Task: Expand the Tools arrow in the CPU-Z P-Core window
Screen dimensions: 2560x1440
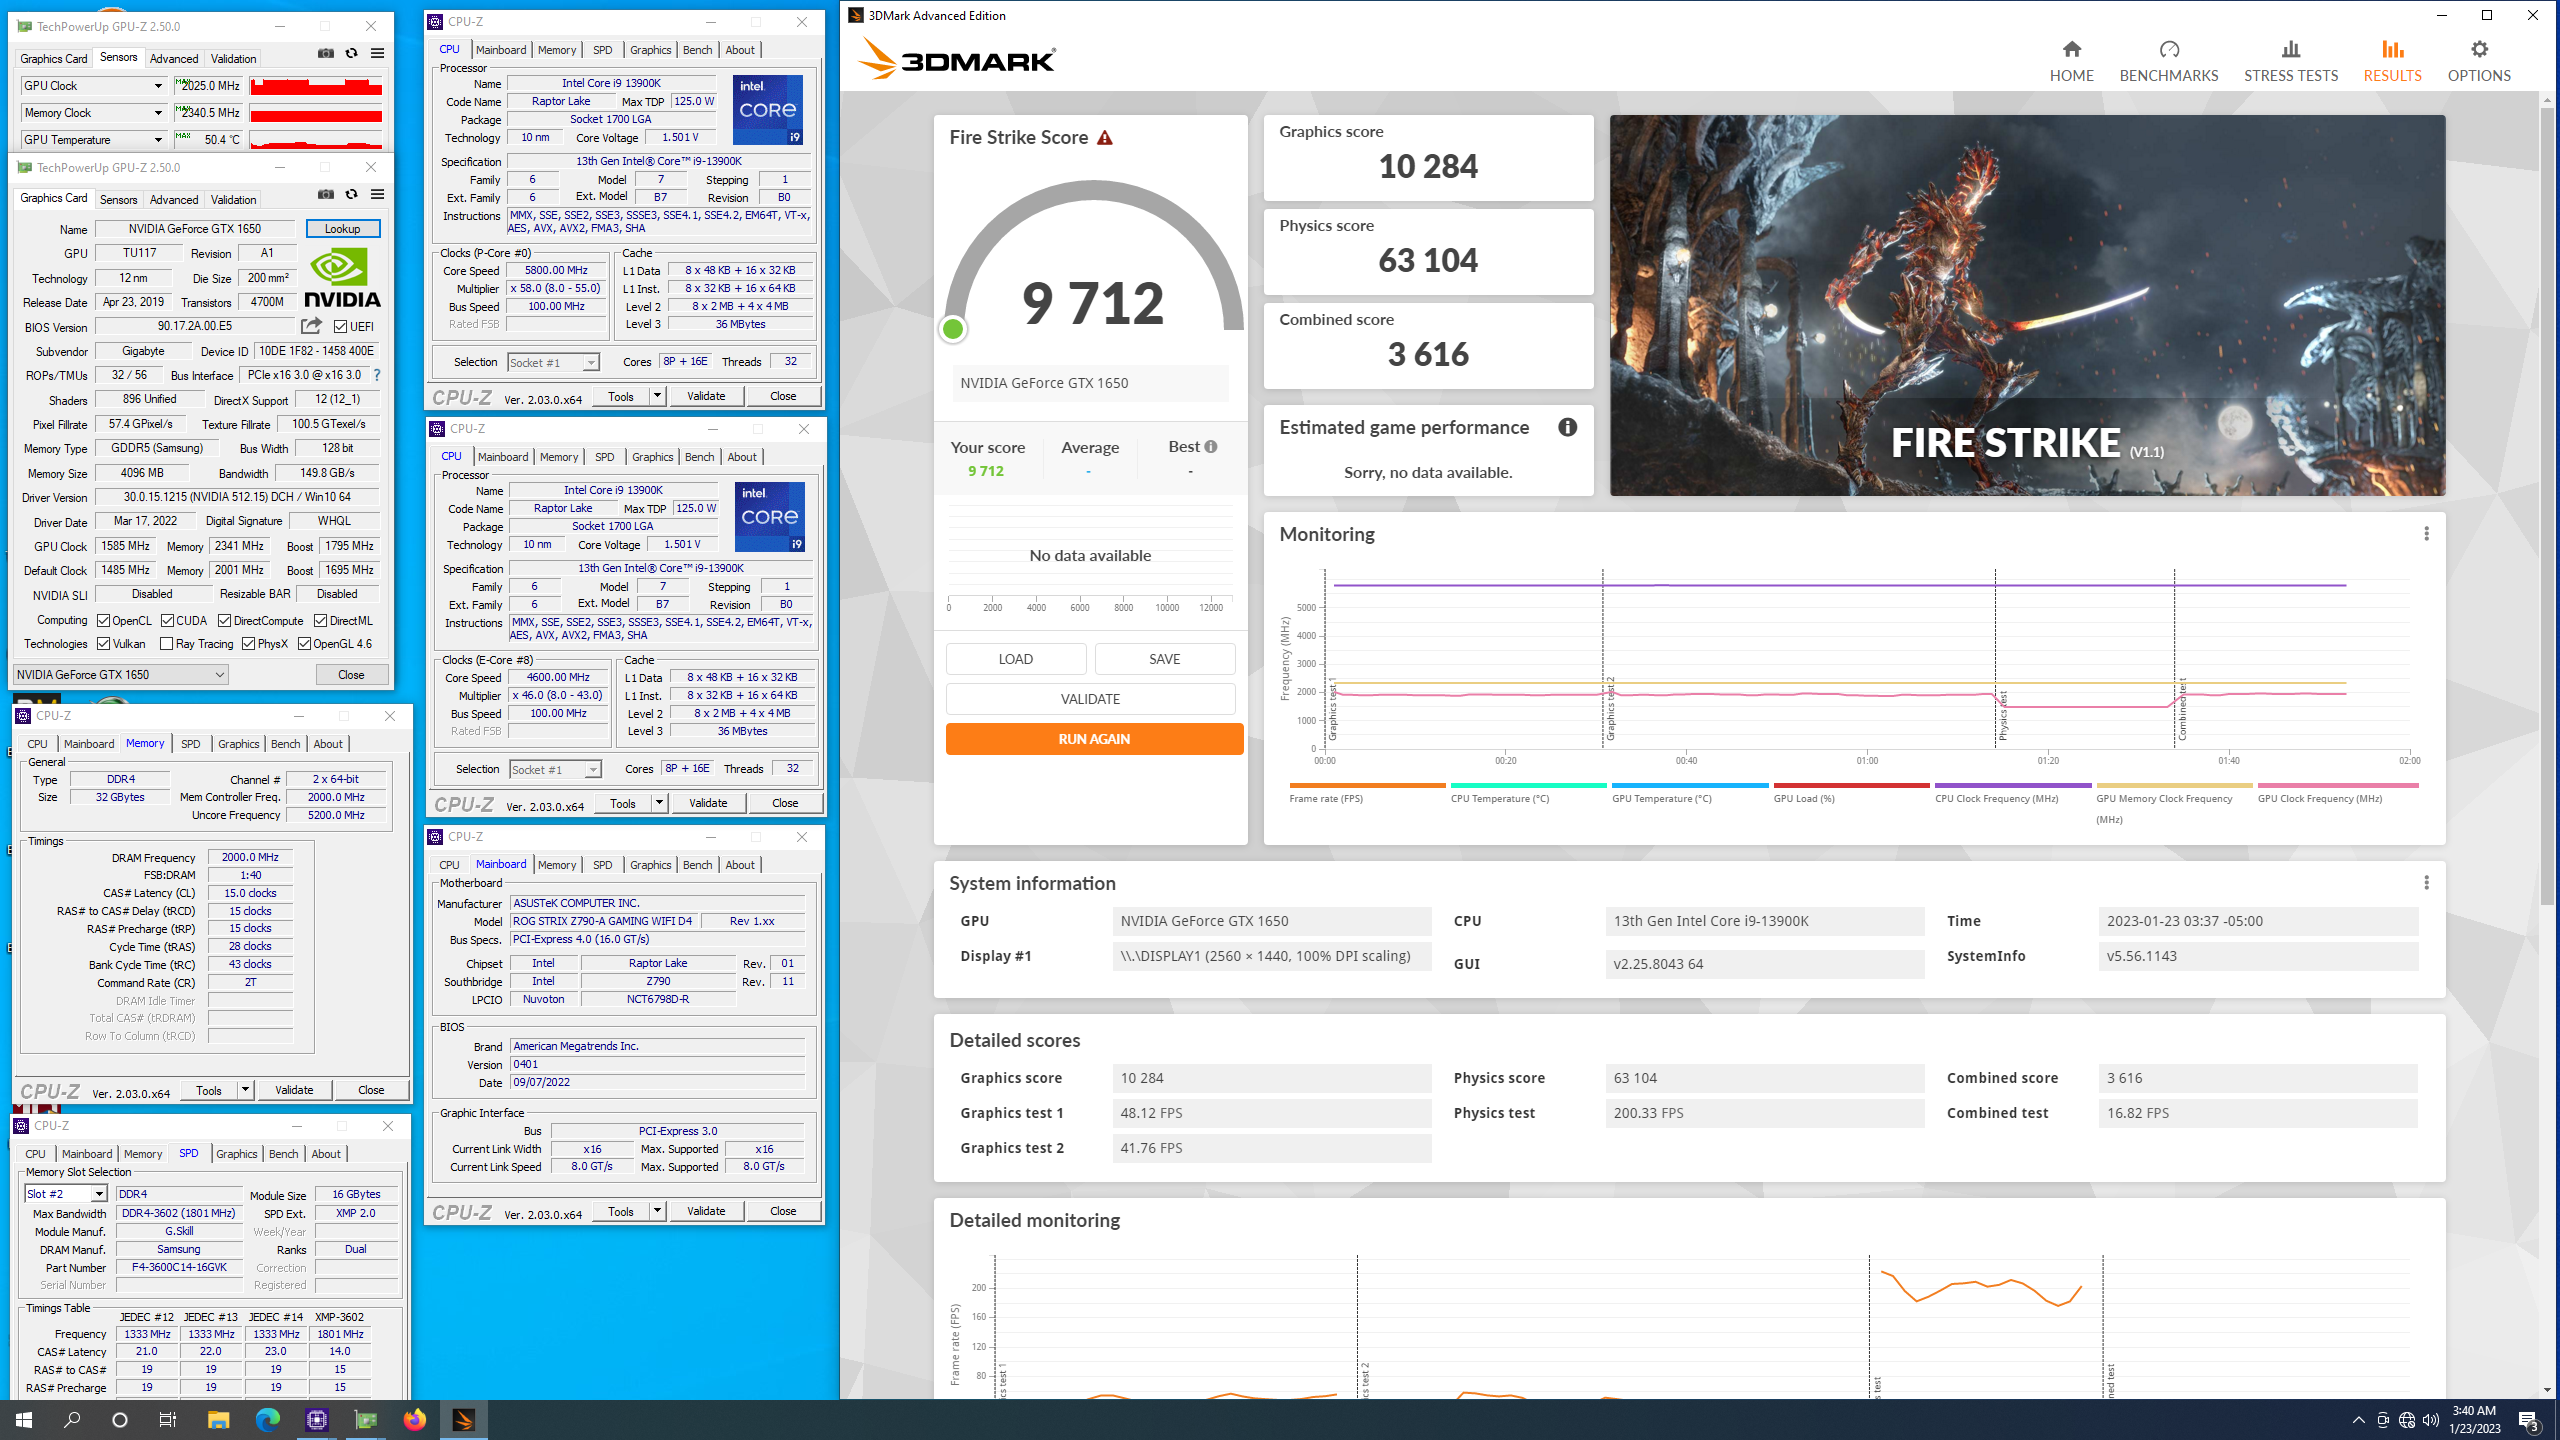Action: (x=657, y=396)
